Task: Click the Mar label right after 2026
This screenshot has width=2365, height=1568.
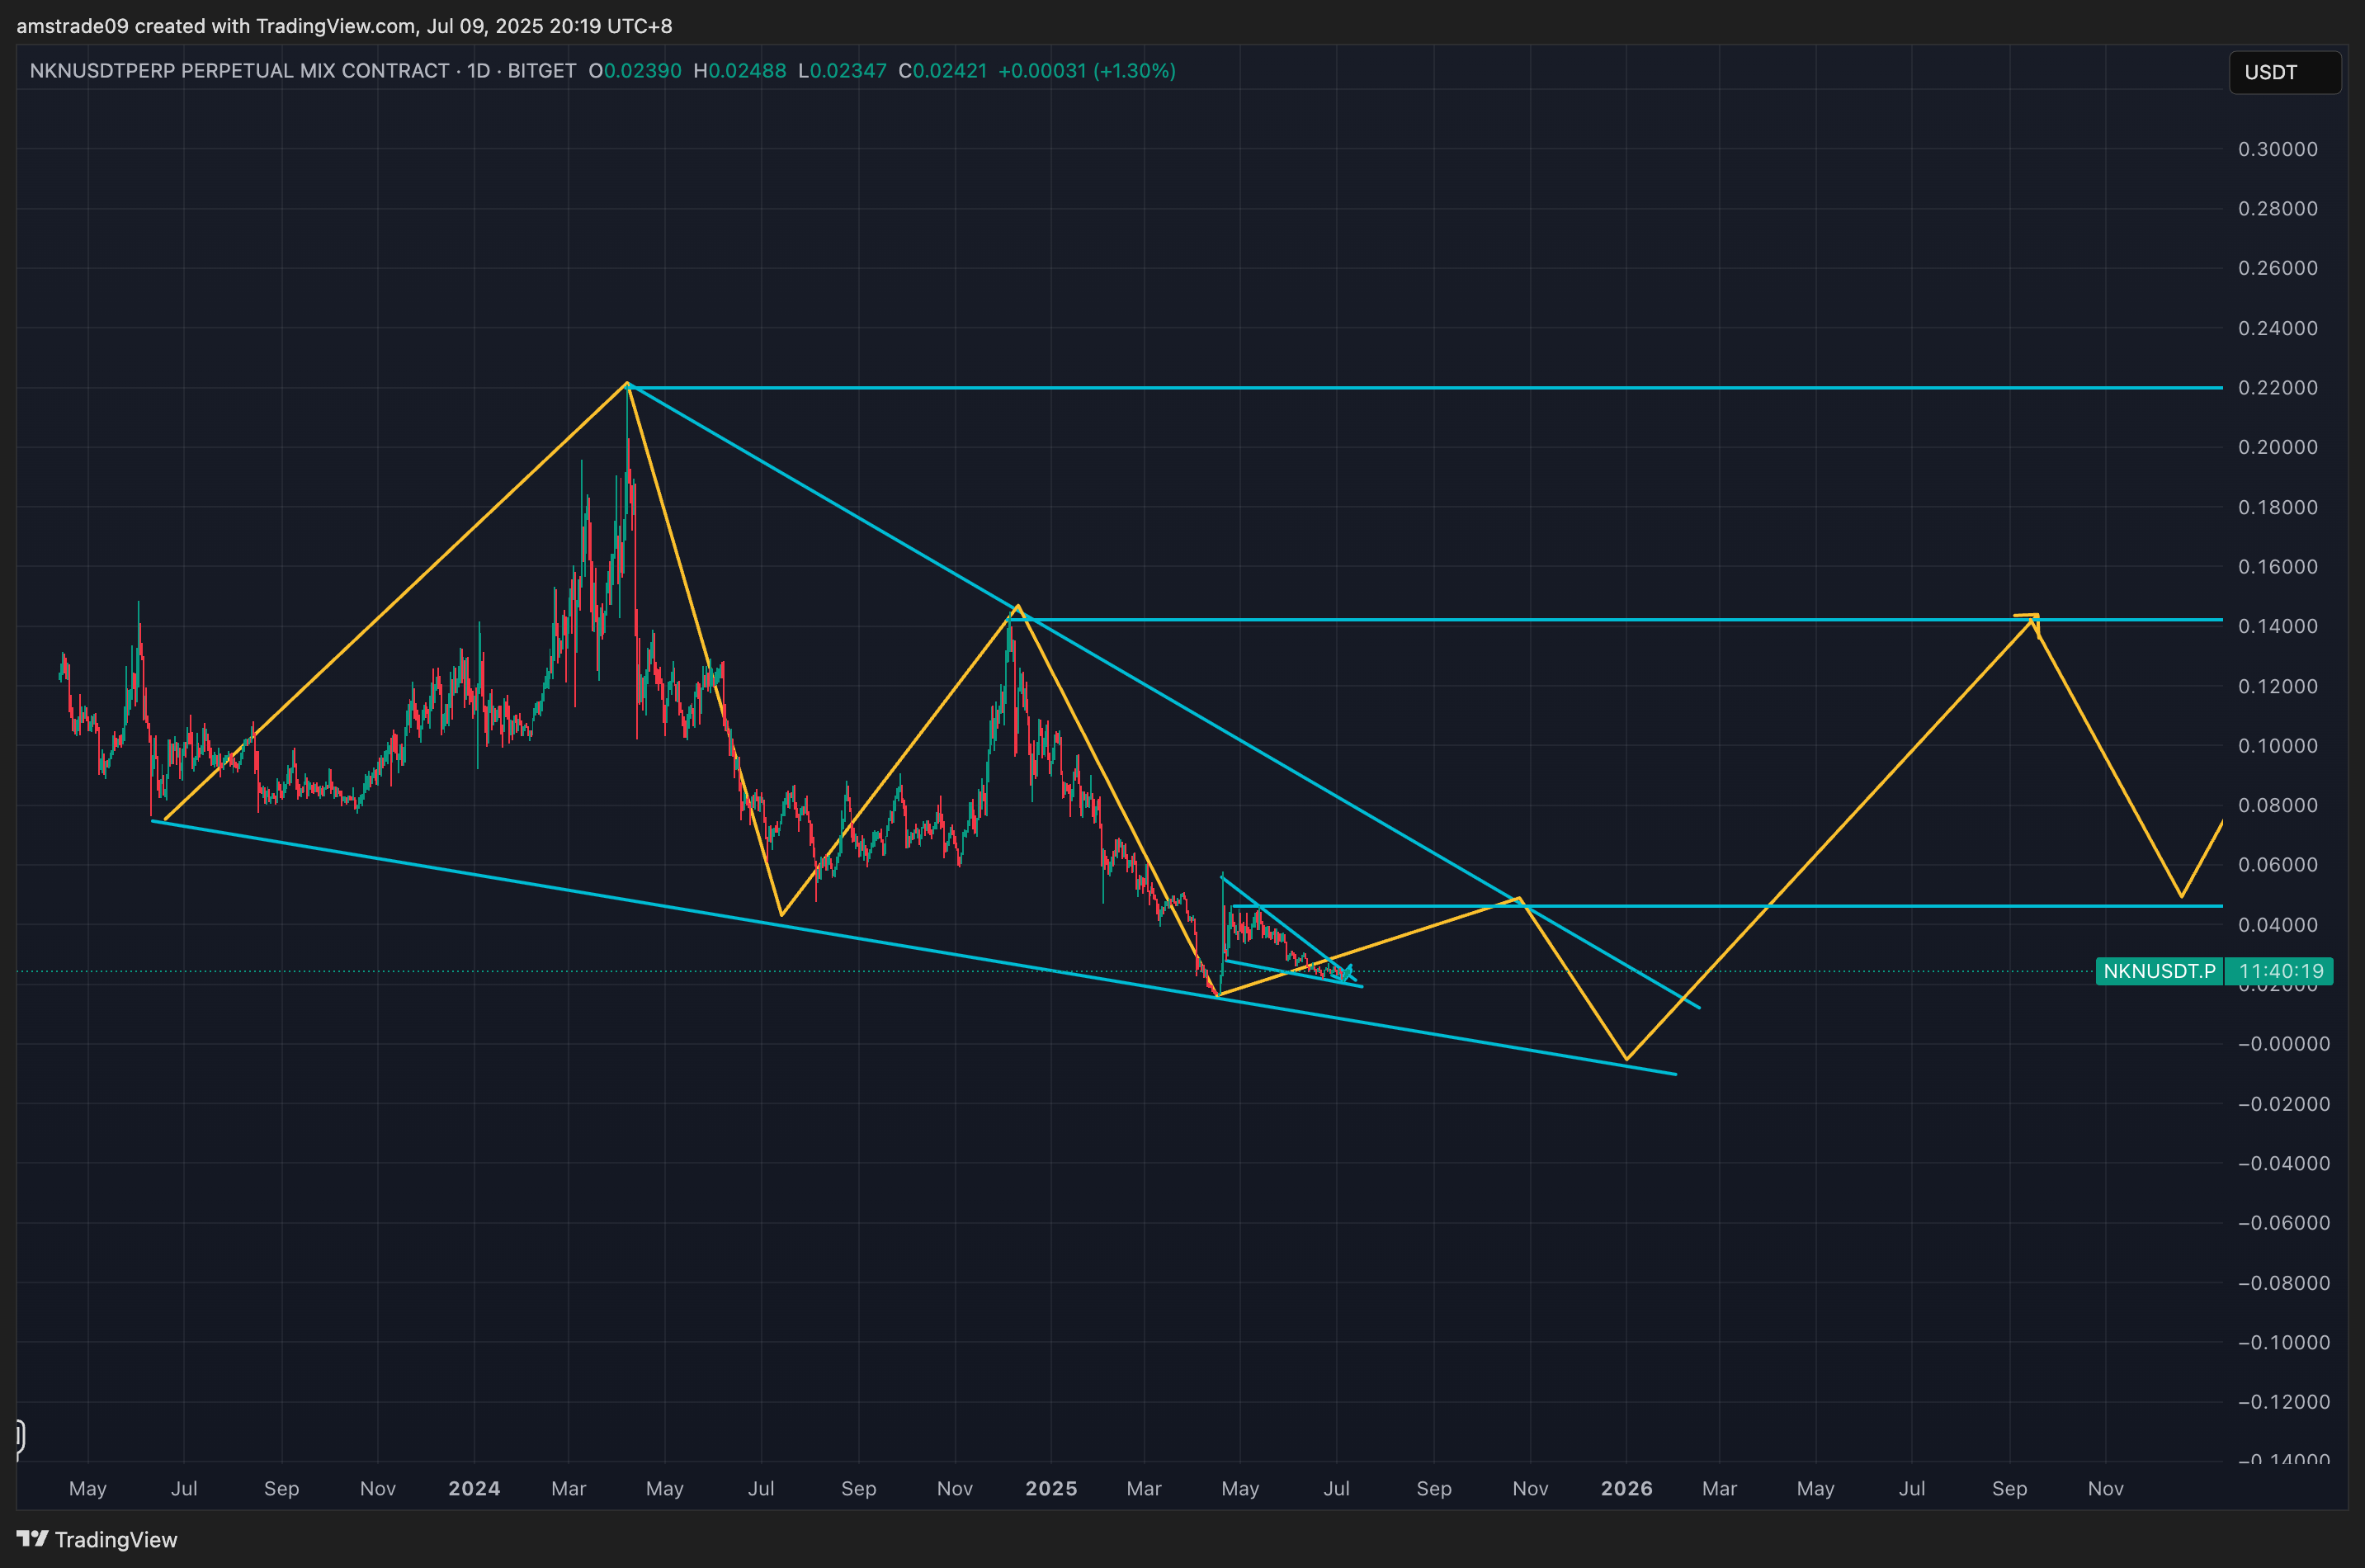Action: [x=1719, y=1488]
